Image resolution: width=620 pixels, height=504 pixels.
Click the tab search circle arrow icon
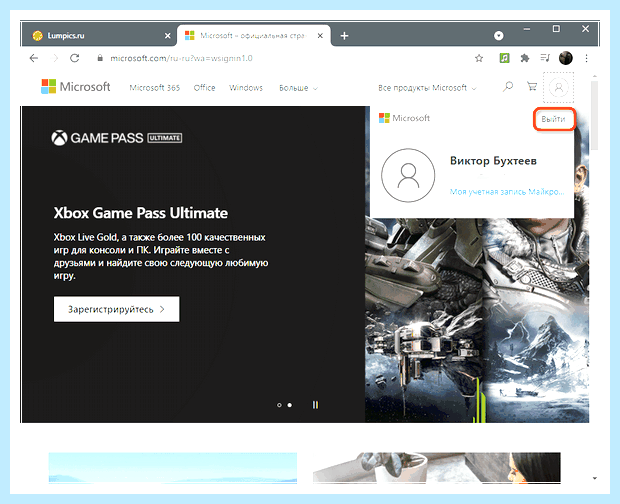point(499,36)
